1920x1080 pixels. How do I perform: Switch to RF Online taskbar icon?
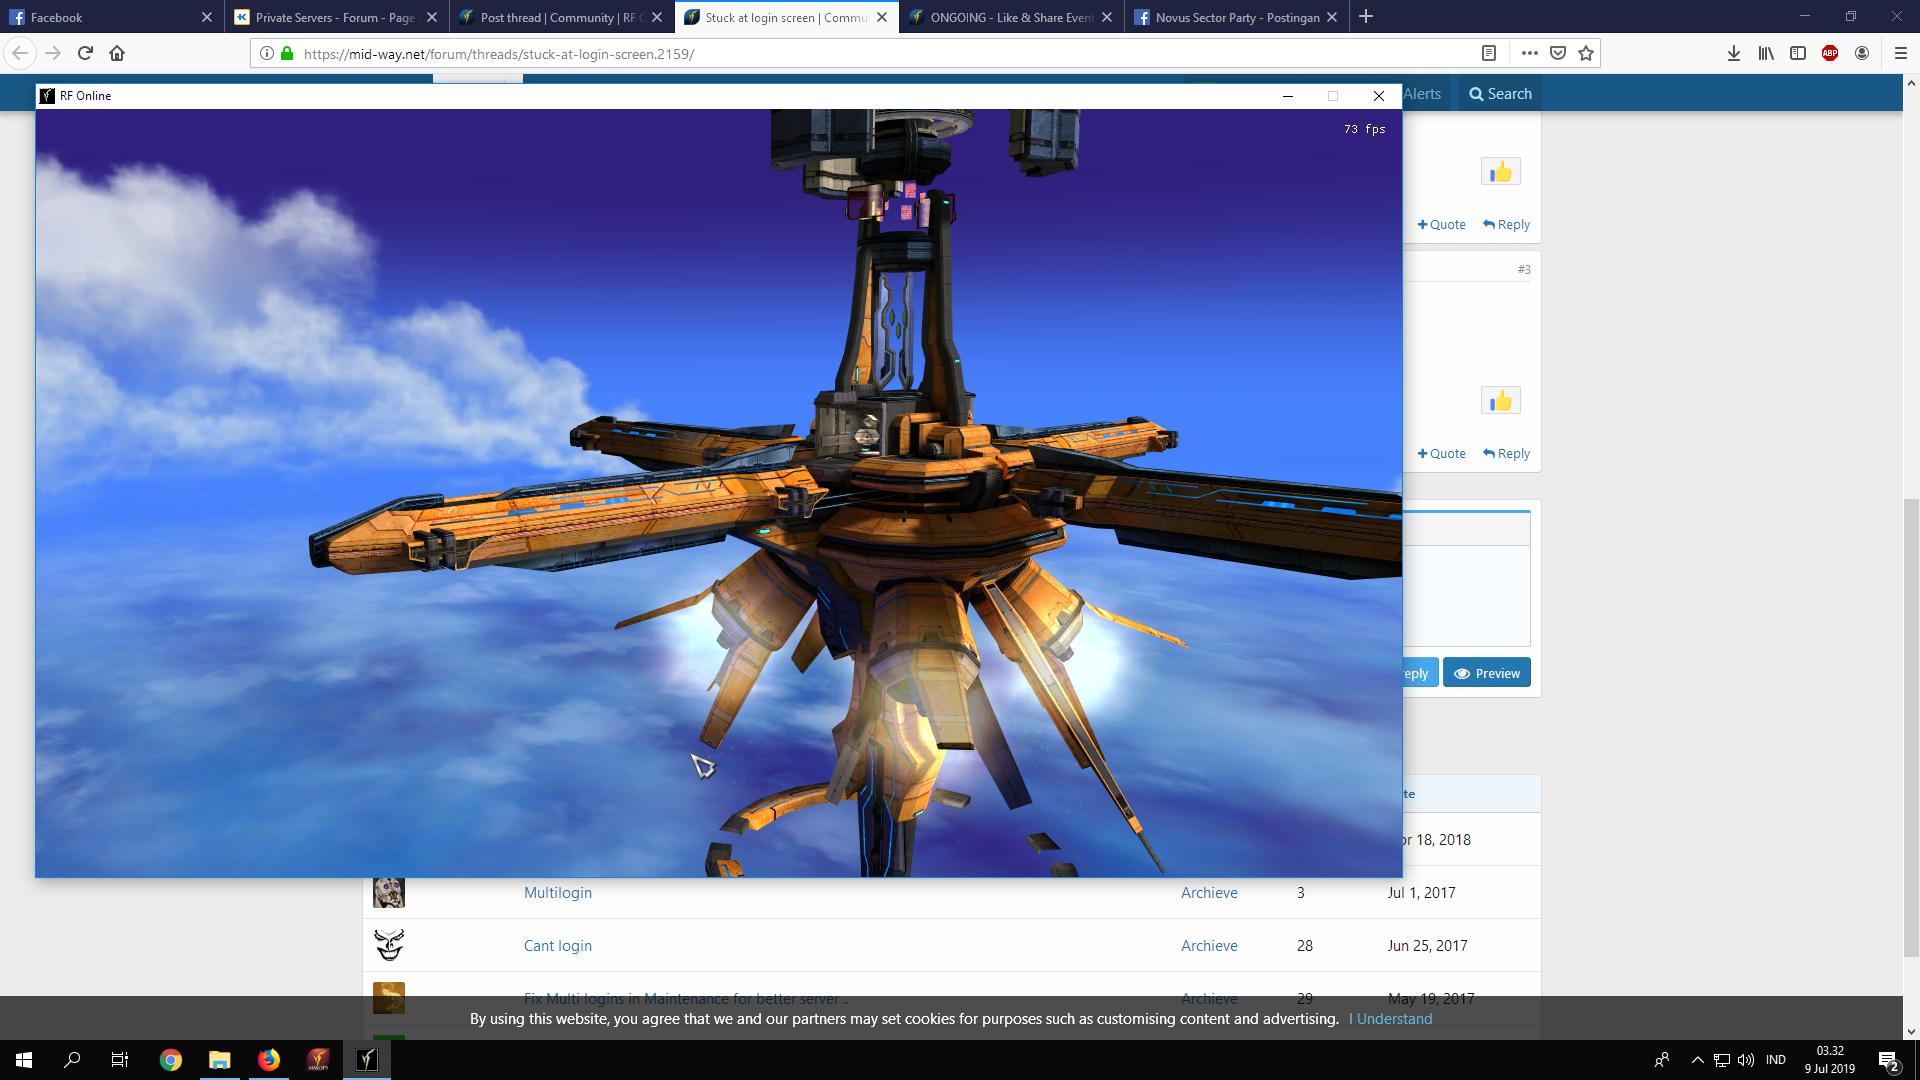(x=367, y=1060)
